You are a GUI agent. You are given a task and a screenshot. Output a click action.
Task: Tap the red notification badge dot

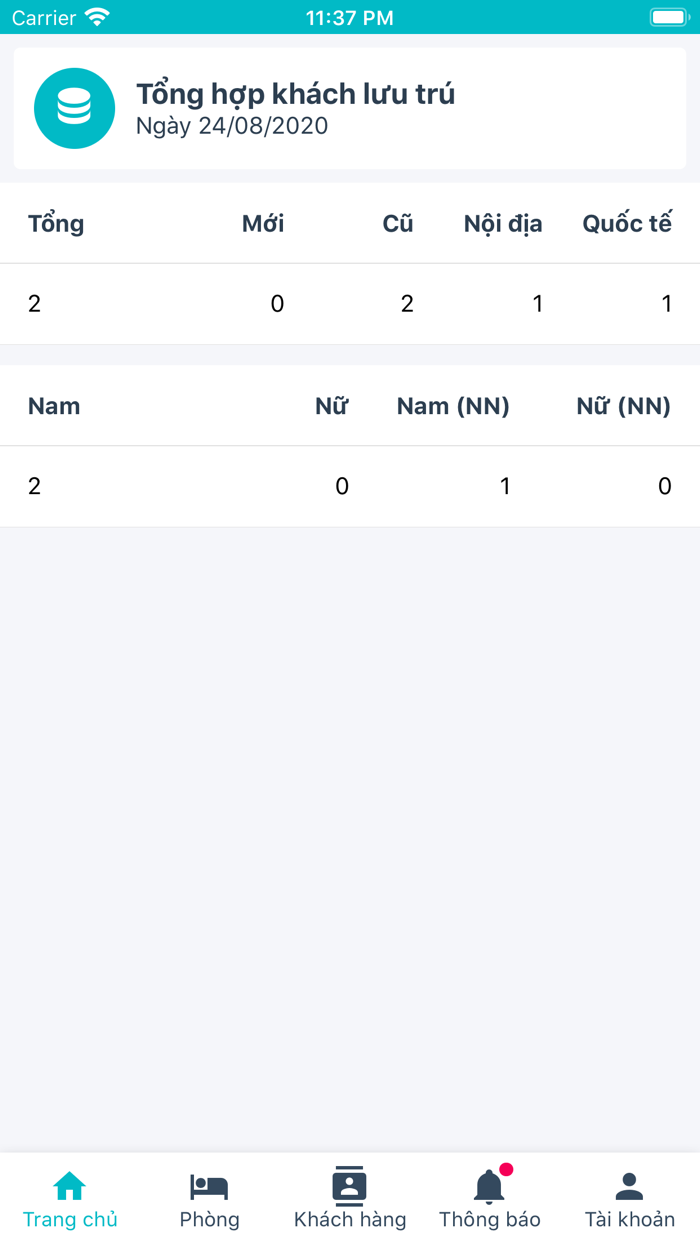(x=506, y=1169)
